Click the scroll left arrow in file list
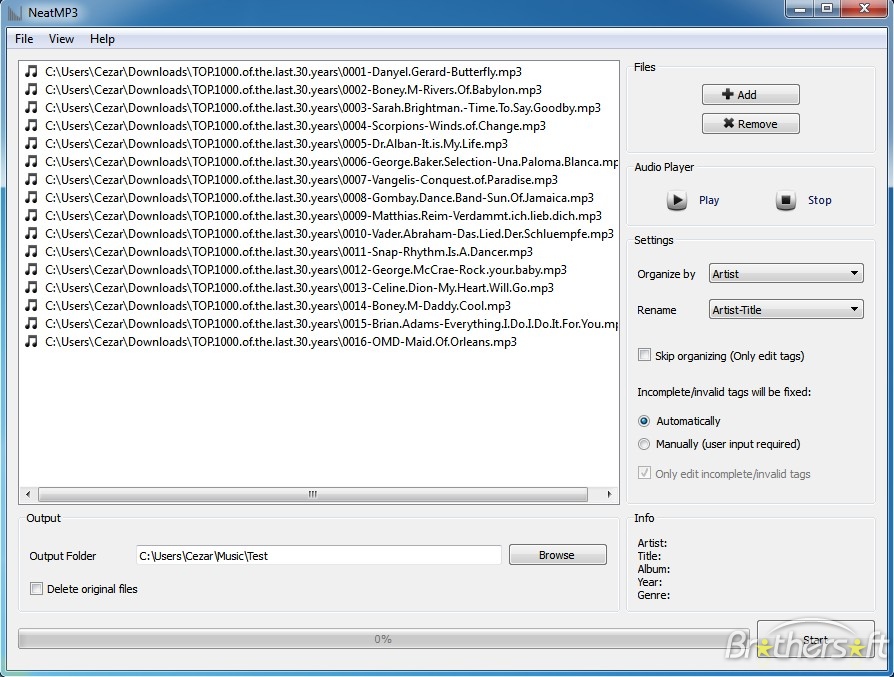This screenshot has width=894, height=677. (x=28, y=494)
